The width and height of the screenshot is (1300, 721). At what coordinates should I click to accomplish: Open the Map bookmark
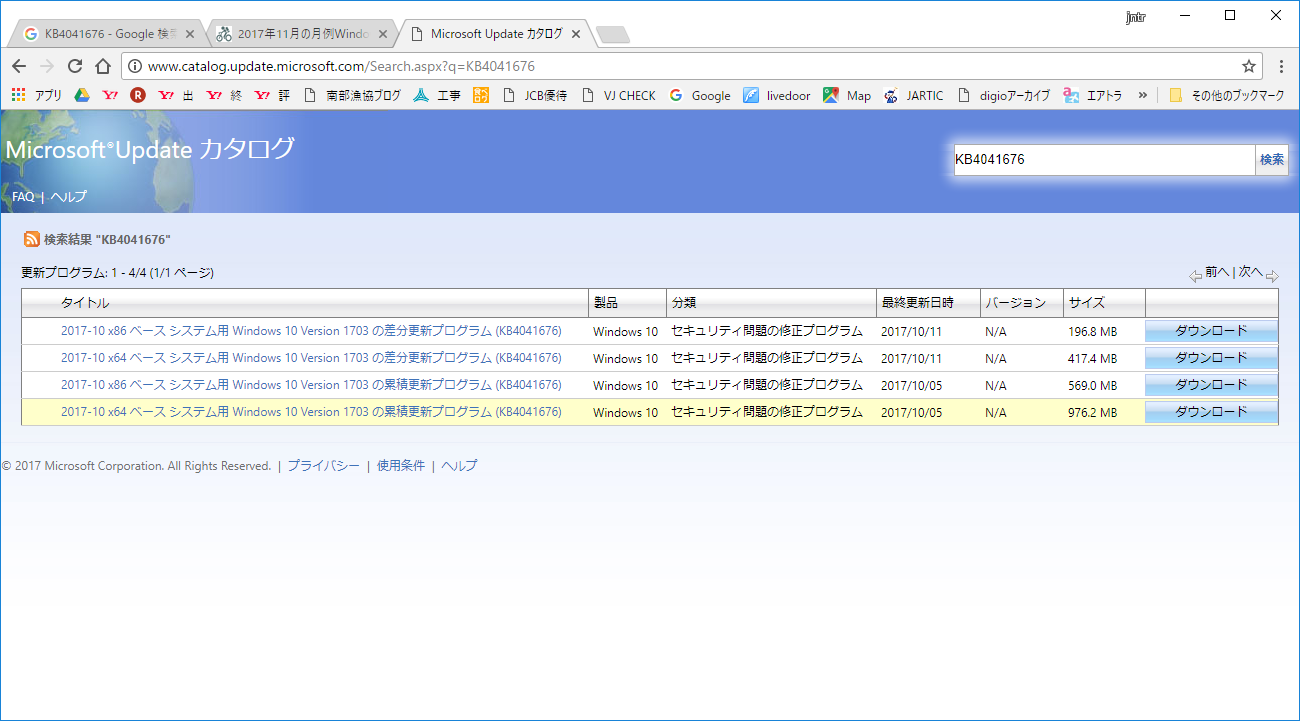(847, 96)
